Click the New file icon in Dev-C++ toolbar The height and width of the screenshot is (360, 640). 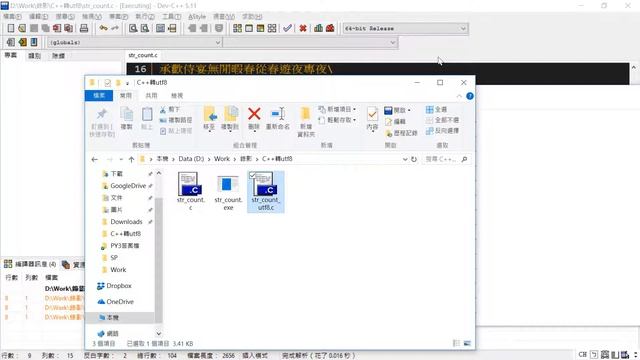[11, 28]
